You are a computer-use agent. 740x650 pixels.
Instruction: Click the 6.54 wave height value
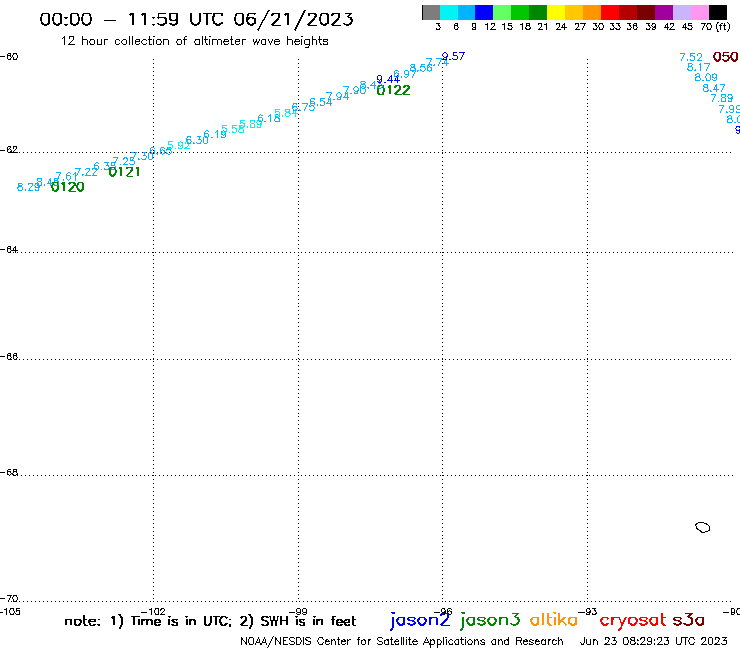click(321, 102)
